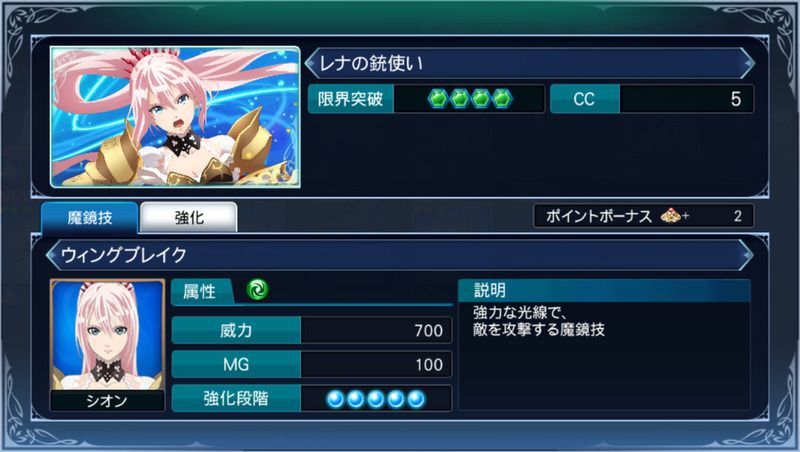Click right arrow of ウィングブレイク banner

[747, 255]
